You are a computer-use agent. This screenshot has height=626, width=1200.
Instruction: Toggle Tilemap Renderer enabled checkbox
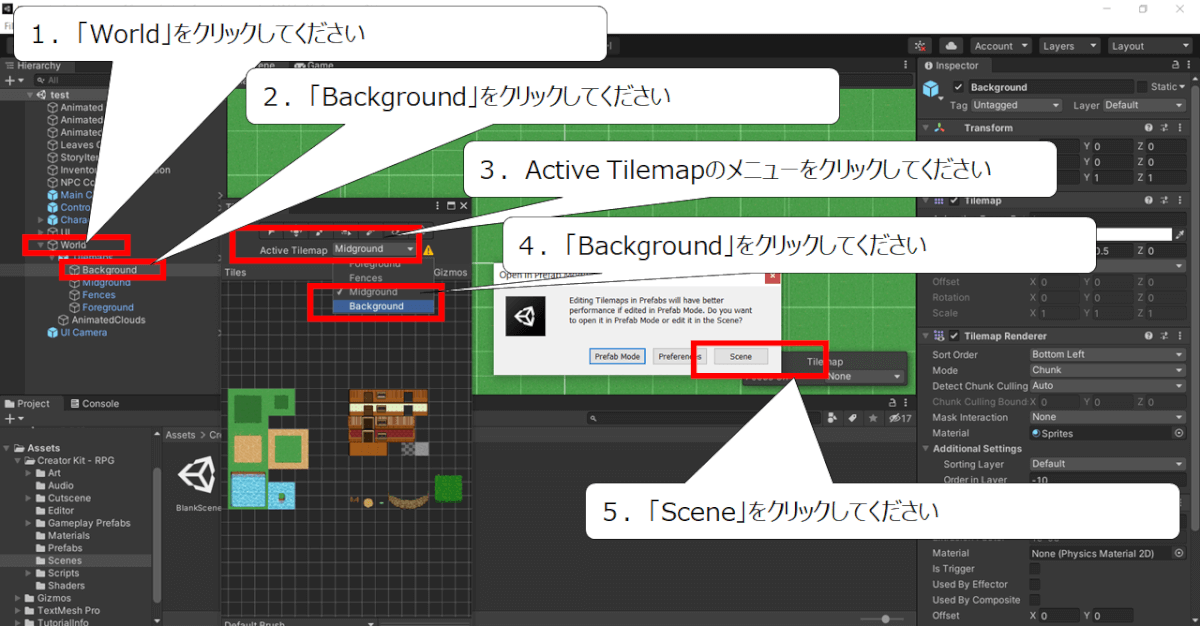(955, 336)
